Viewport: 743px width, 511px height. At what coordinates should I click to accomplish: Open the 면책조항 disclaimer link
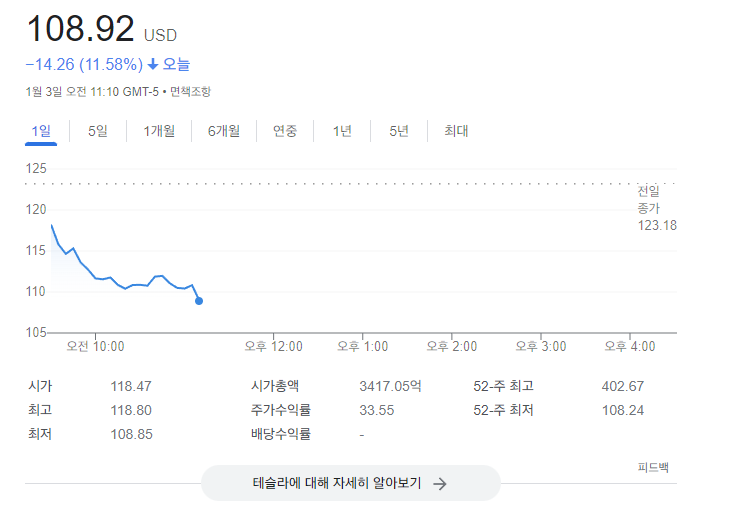190,92
